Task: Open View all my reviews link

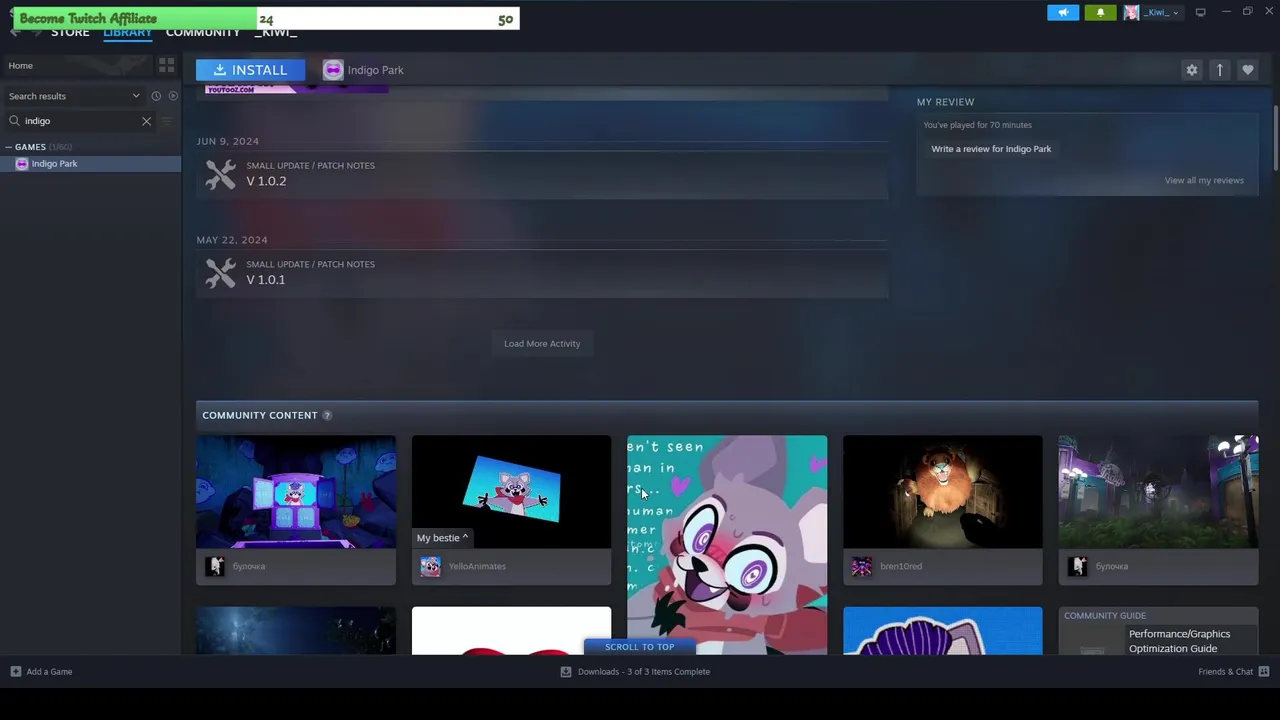Action: (1204, 180)
